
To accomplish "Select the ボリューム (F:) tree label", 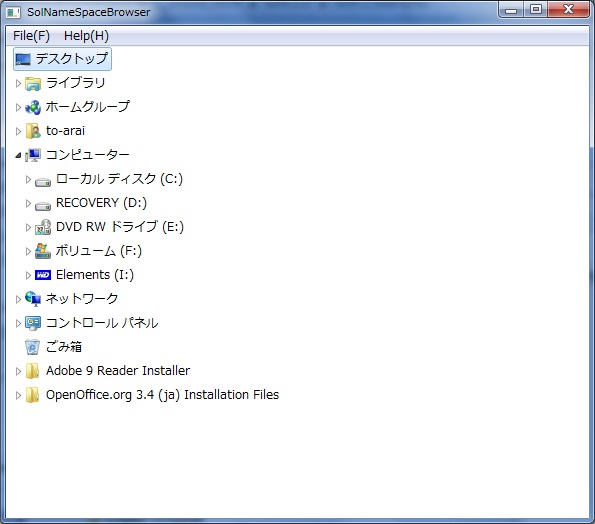I will [99, 251].
